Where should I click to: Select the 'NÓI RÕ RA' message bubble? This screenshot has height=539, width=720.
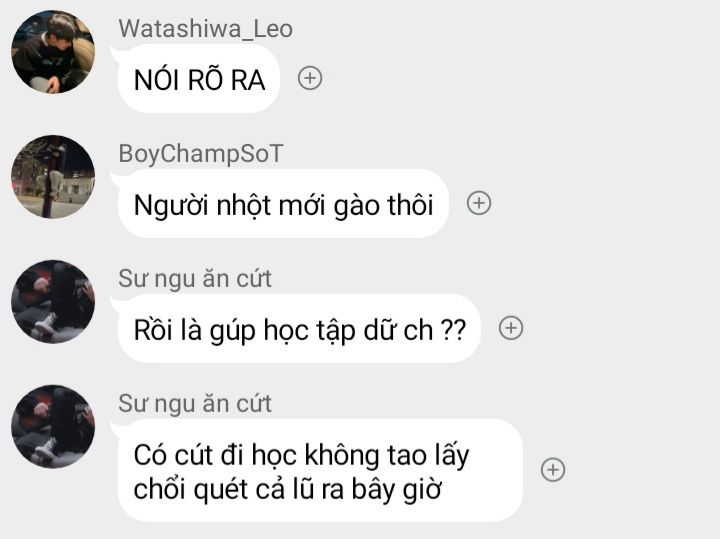[199, 79]
